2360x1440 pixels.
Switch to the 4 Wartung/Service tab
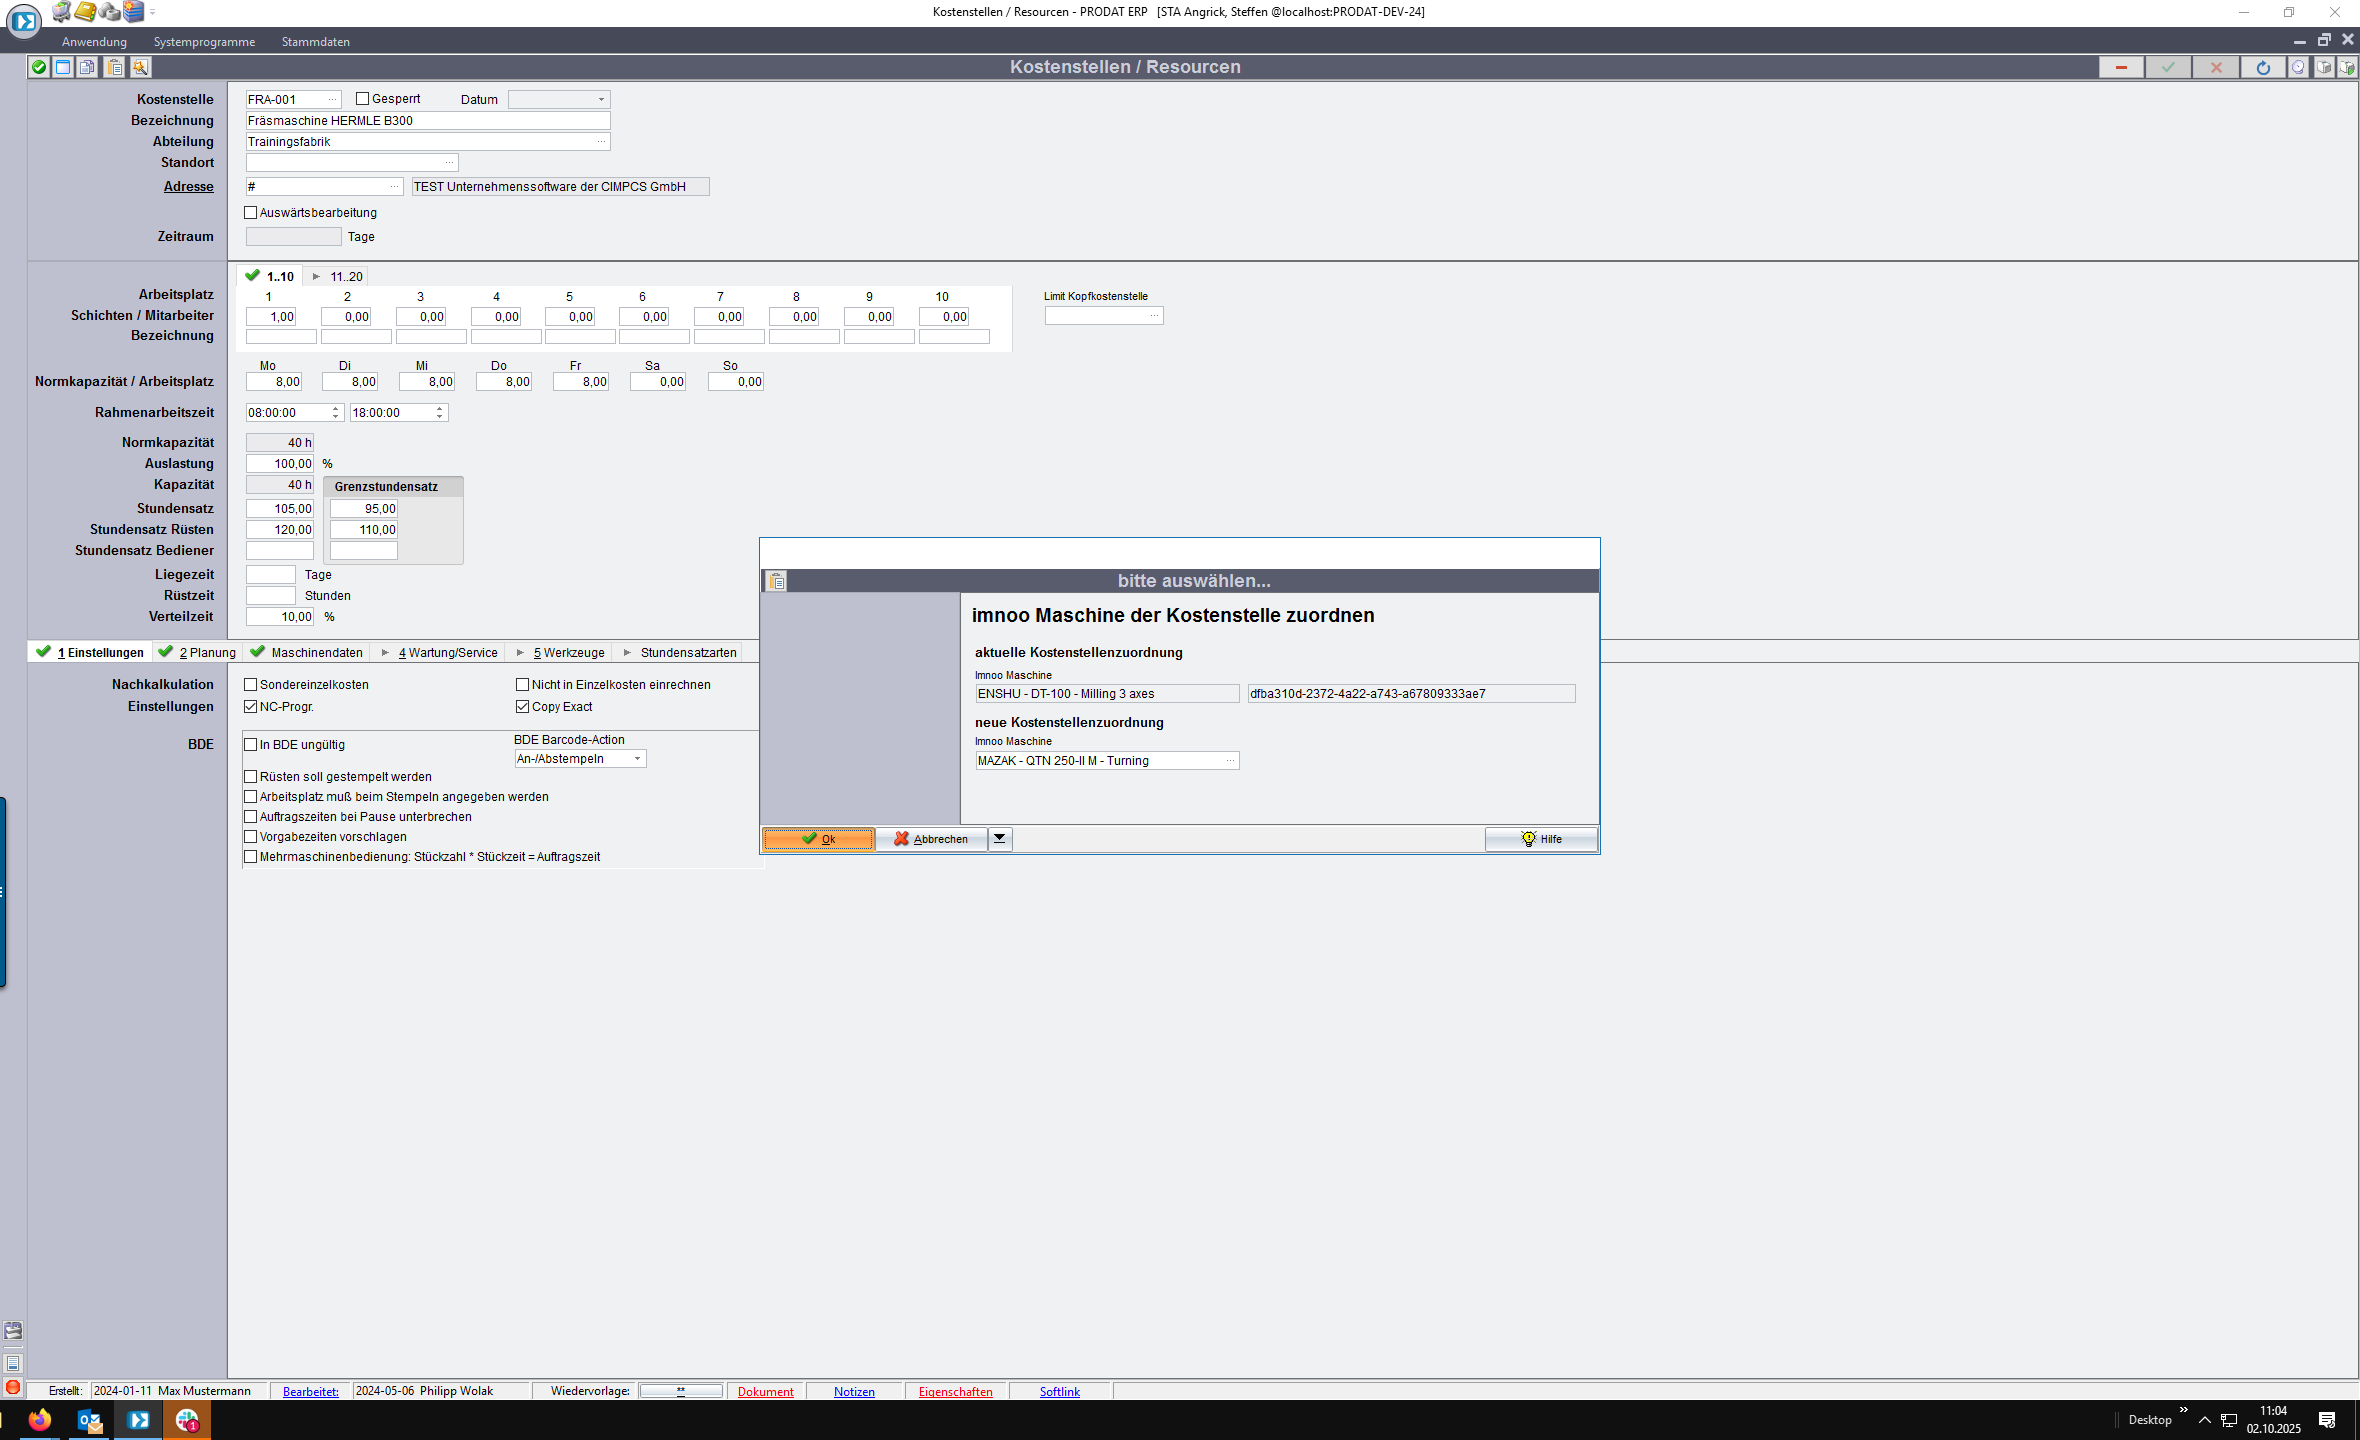(447, 653)
